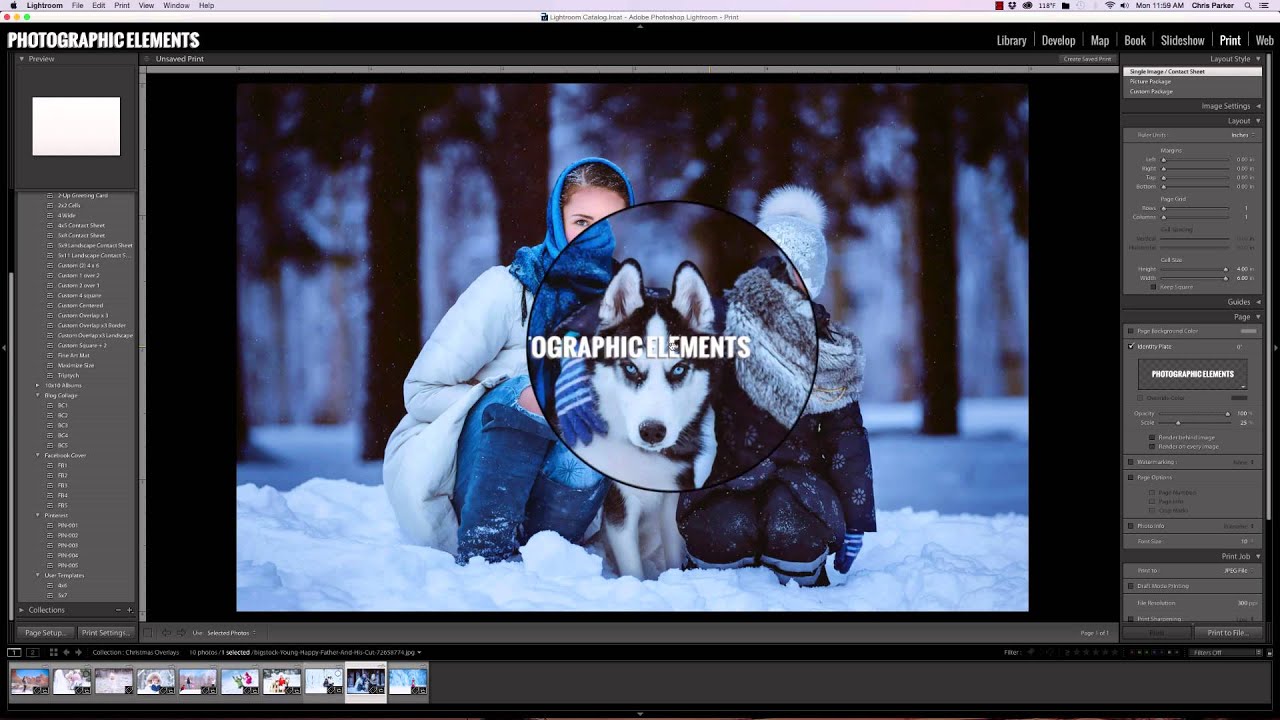Open the main window display icon
This screenshot has width=1280, height=720.
tap(14, 652)
